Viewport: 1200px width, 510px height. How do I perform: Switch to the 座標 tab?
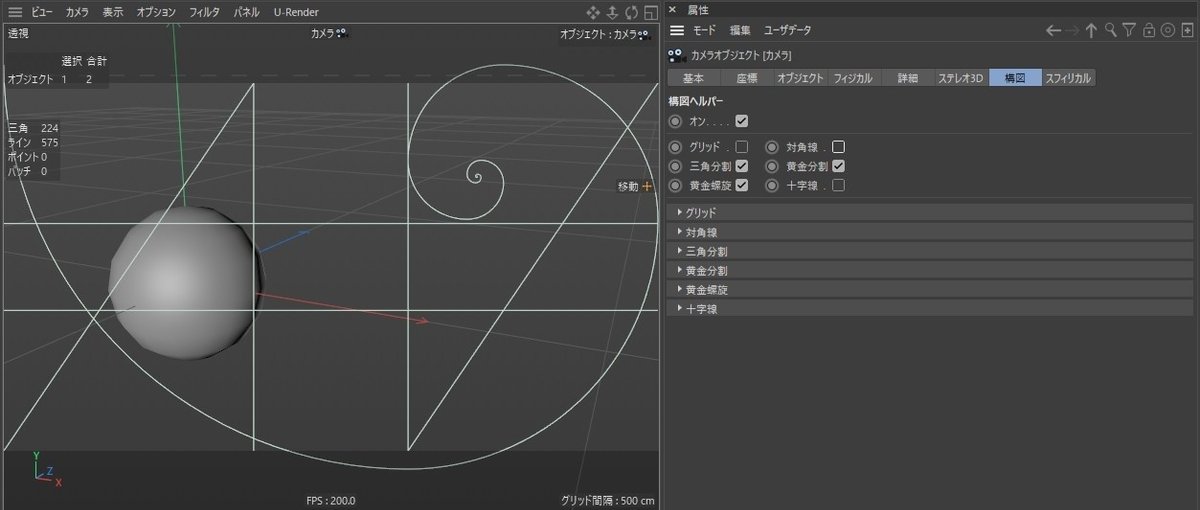747,78
